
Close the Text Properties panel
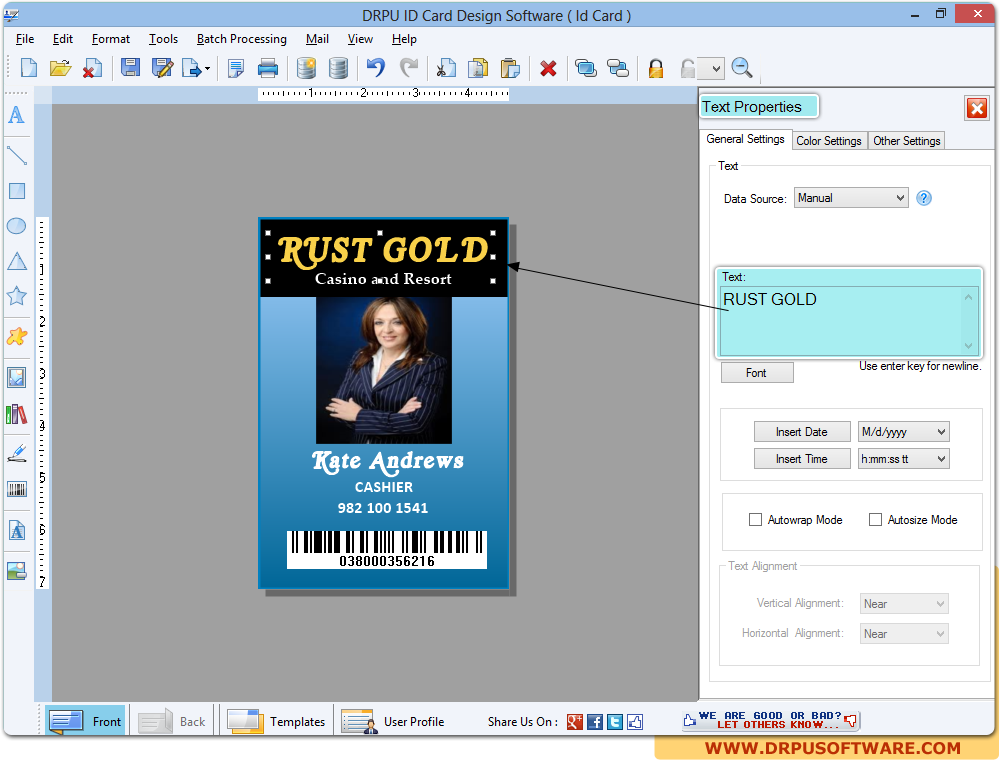(x=976, y=108)
